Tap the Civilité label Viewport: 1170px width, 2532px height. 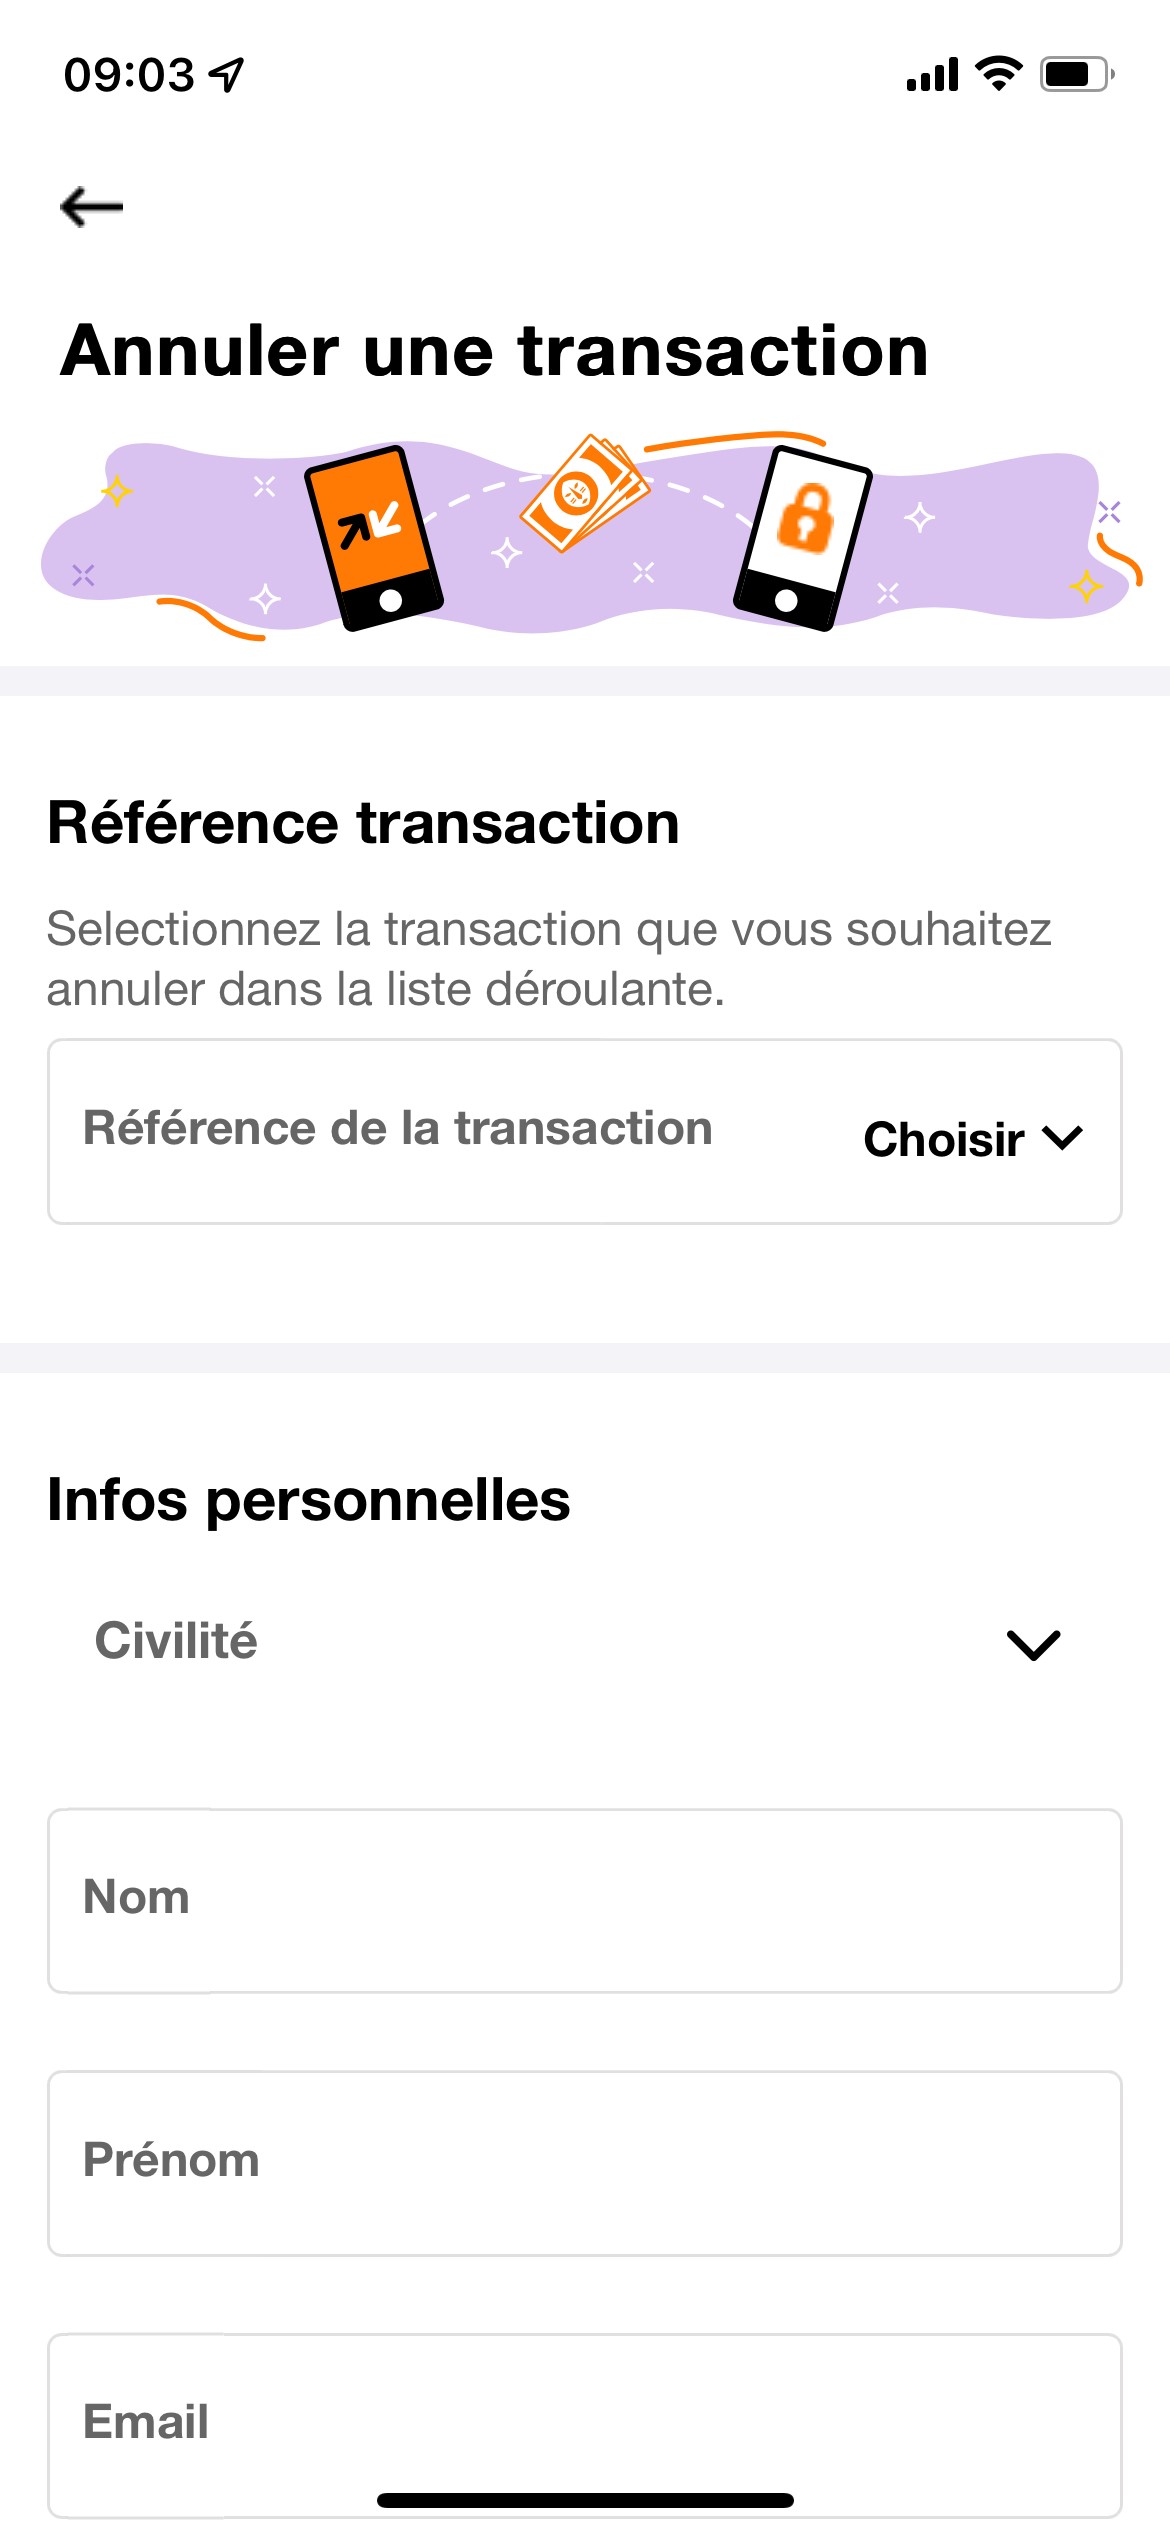pos(176,1640)
